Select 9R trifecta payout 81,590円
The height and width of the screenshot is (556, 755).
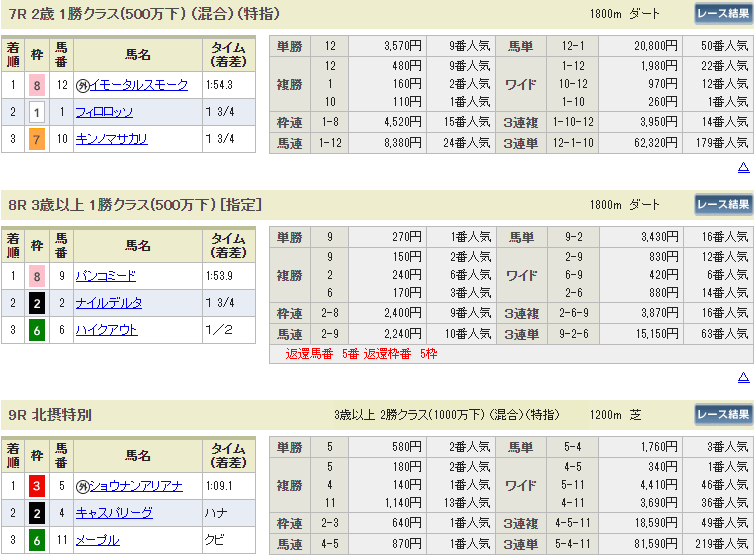656,544
